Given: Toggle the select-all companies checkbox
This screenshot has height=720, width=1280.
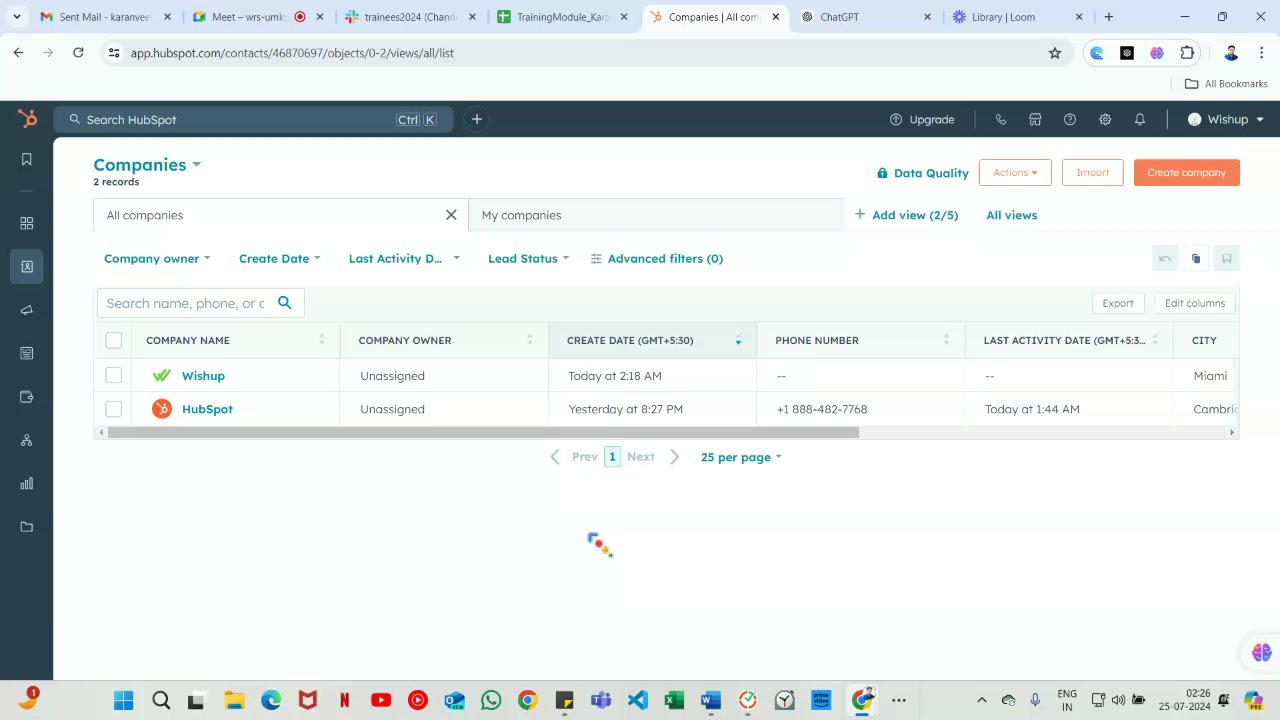Looking at the screenshot, I should pyautogui.click(x=114, y=341).
